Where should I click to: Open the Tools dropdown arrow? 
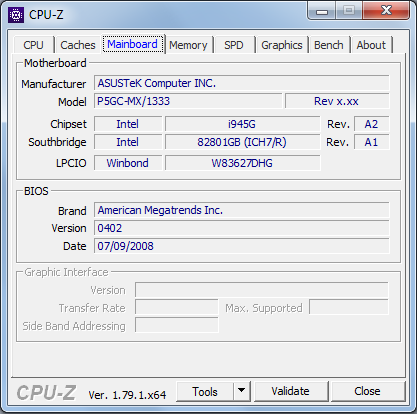click(242, 391)
